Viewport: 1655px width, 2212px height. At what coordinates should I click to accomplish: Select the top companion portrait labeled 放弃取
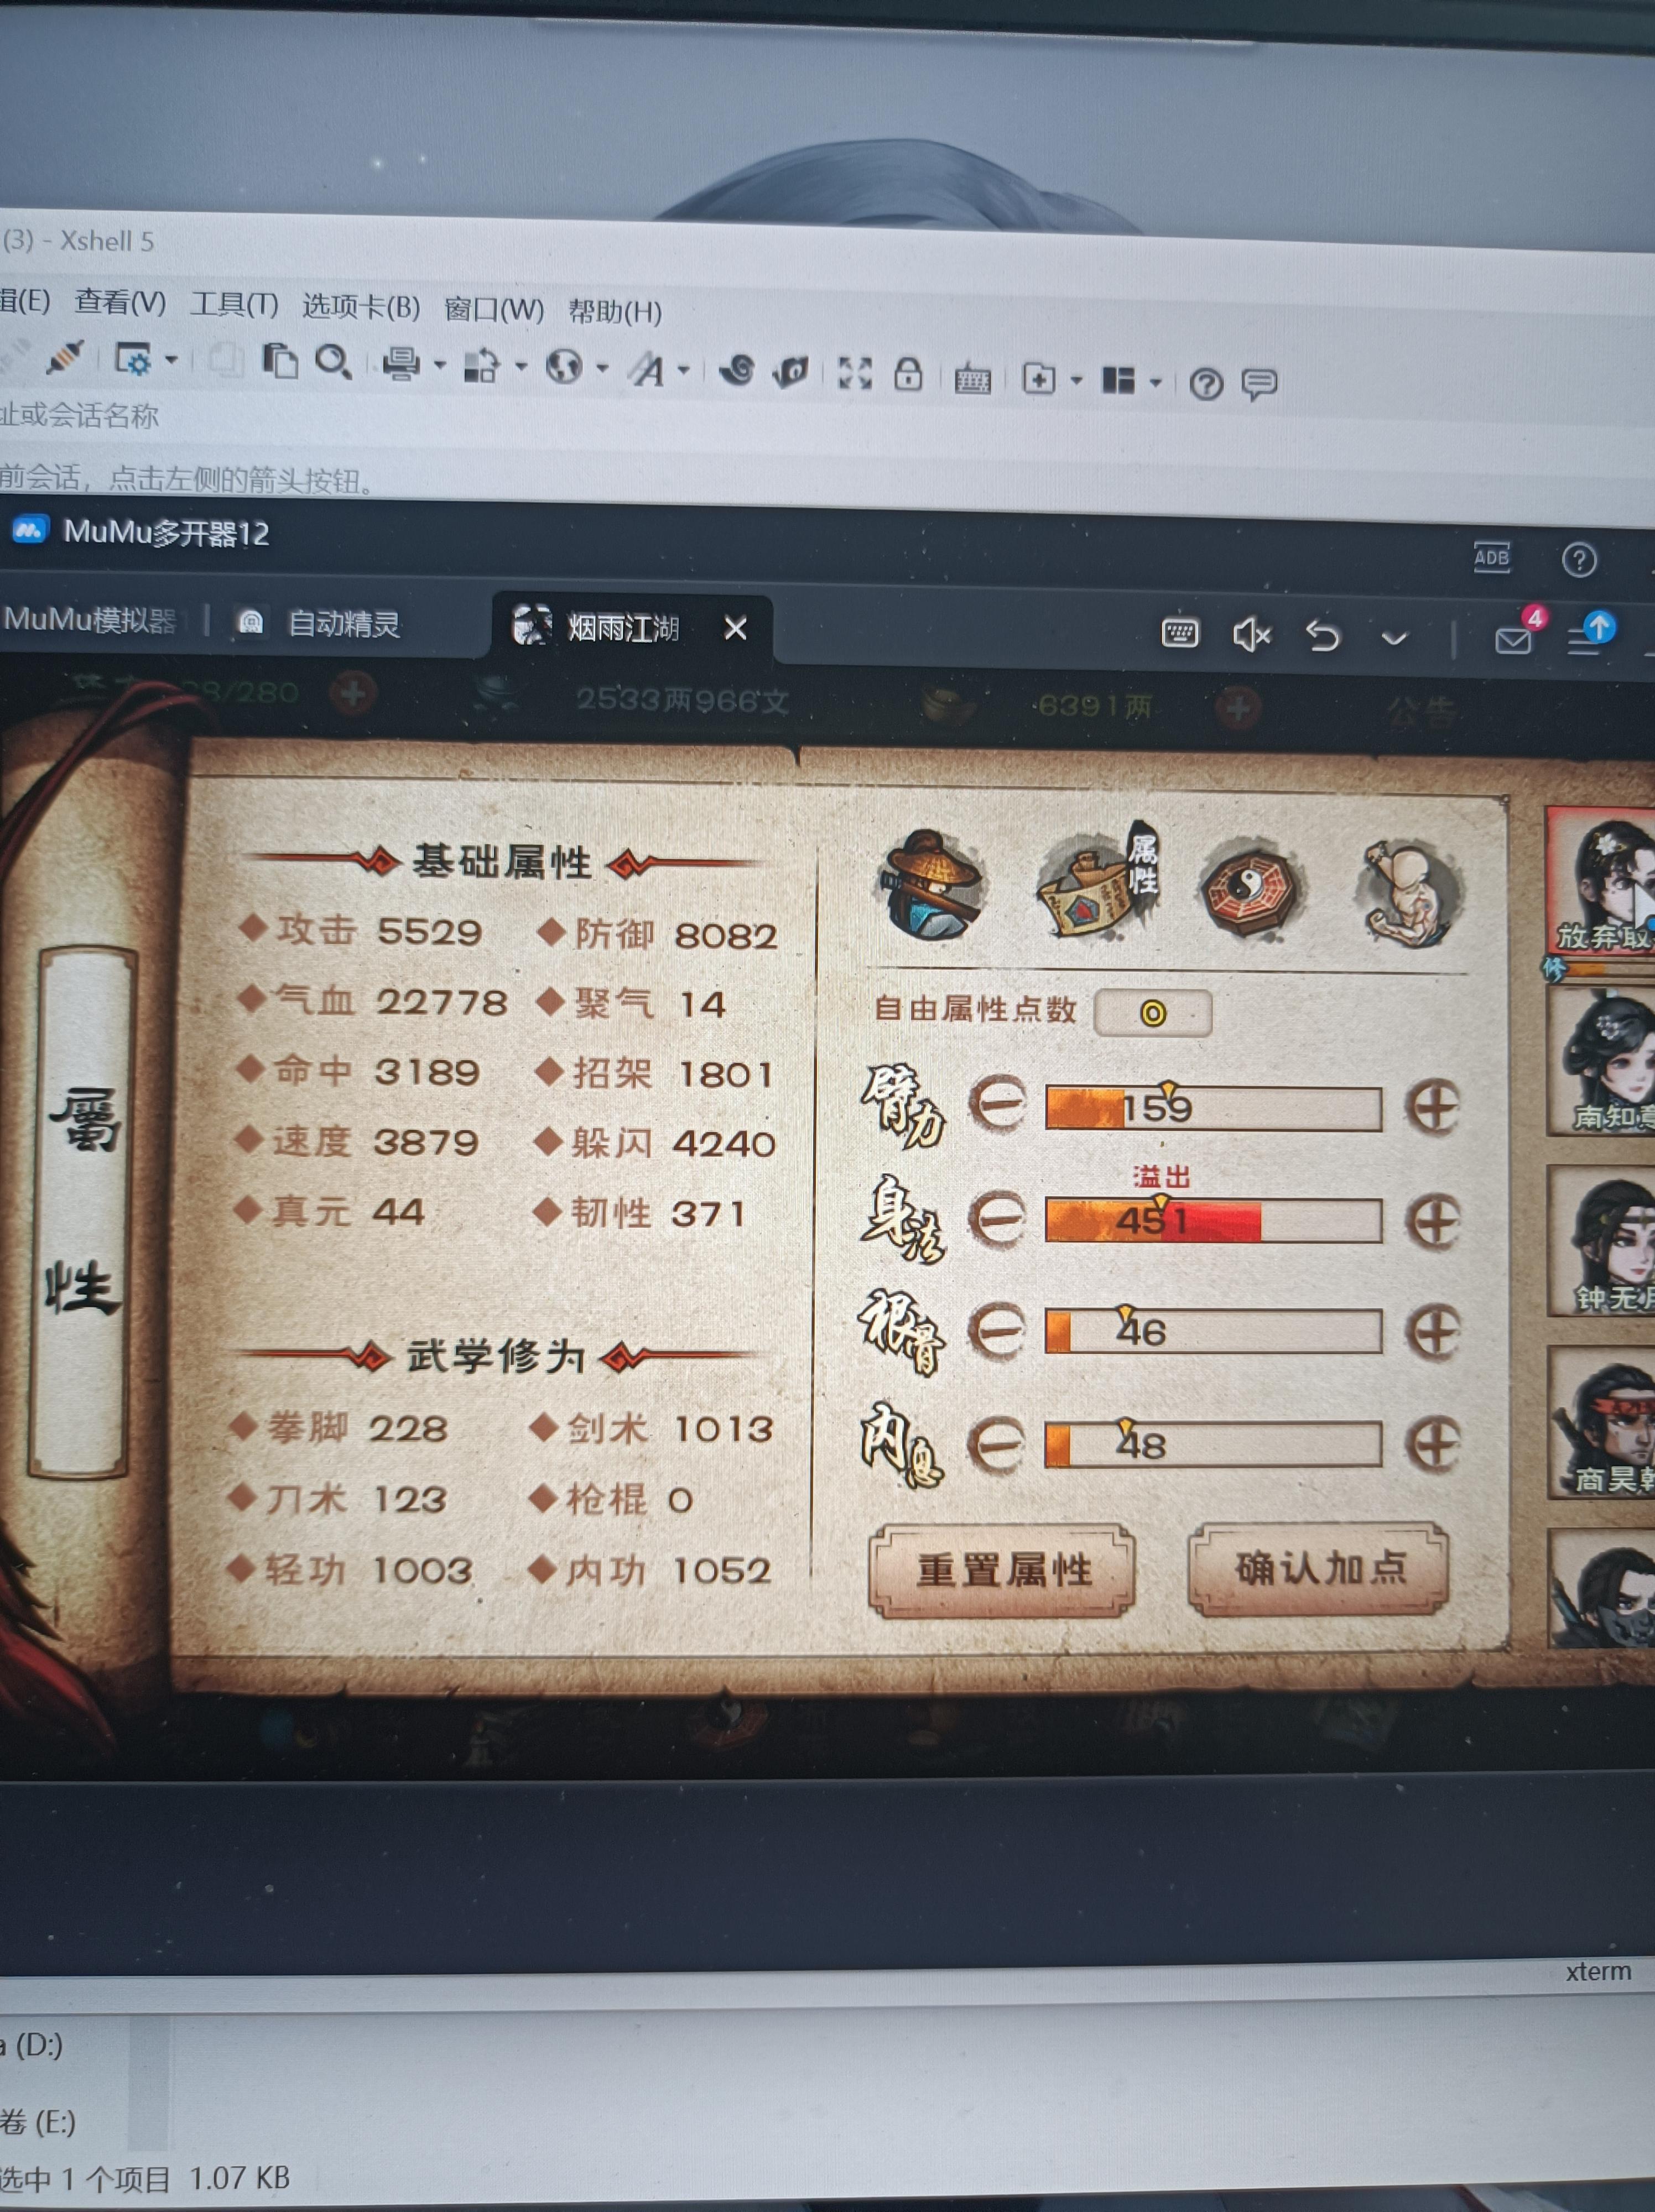tap(1600, 882)
